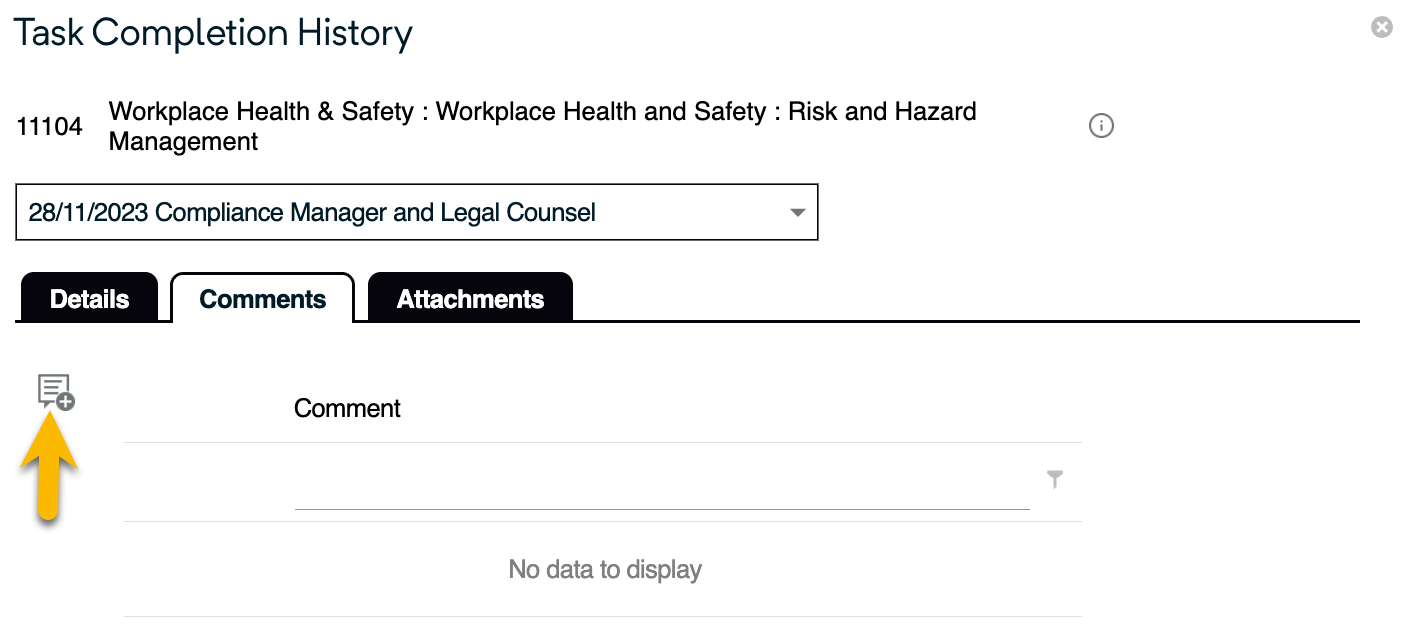Close the Task Completion History dialog
The image size is (1406, 642).
pyautogui.click(x=1382, y=28)
